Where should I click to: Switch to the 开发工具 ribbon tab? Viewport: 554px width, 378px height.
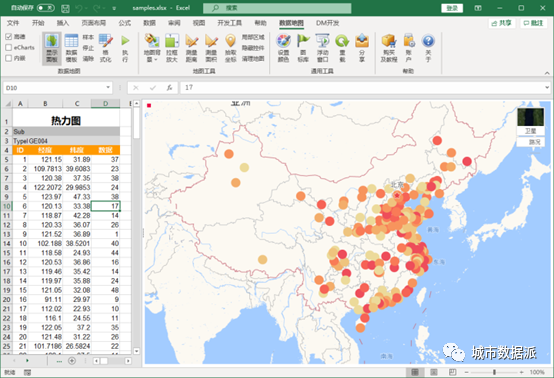point(229,23)
